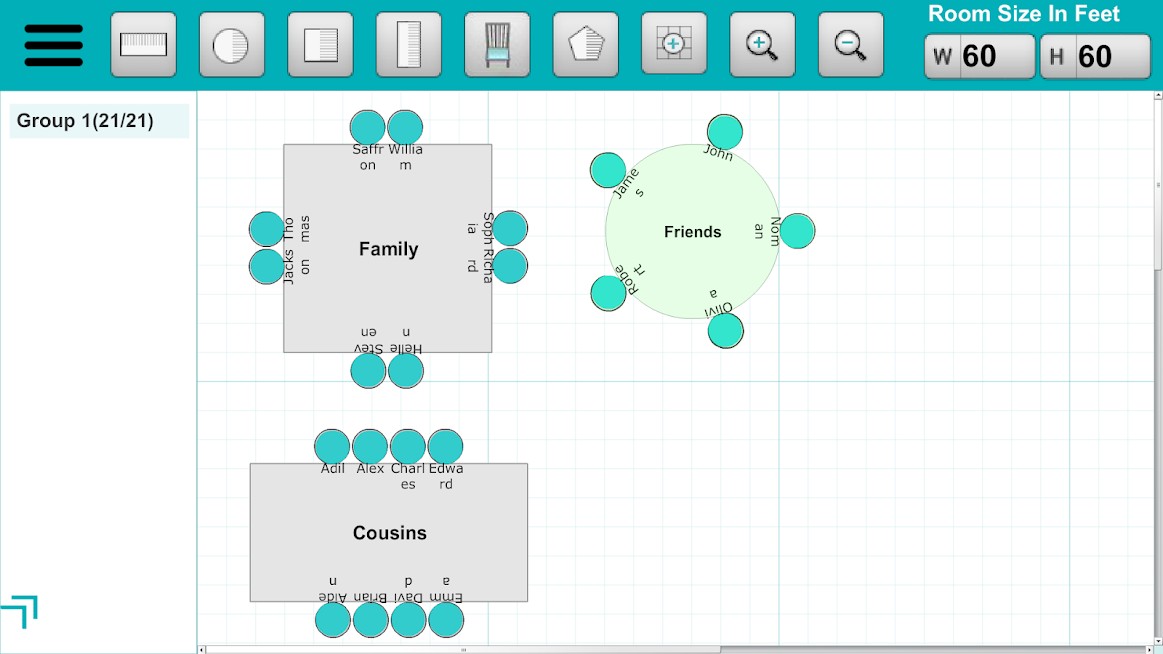Zoom in with the magnifier plus button
The height and width of the screenshot is (654, 1163).
[762, 45]
